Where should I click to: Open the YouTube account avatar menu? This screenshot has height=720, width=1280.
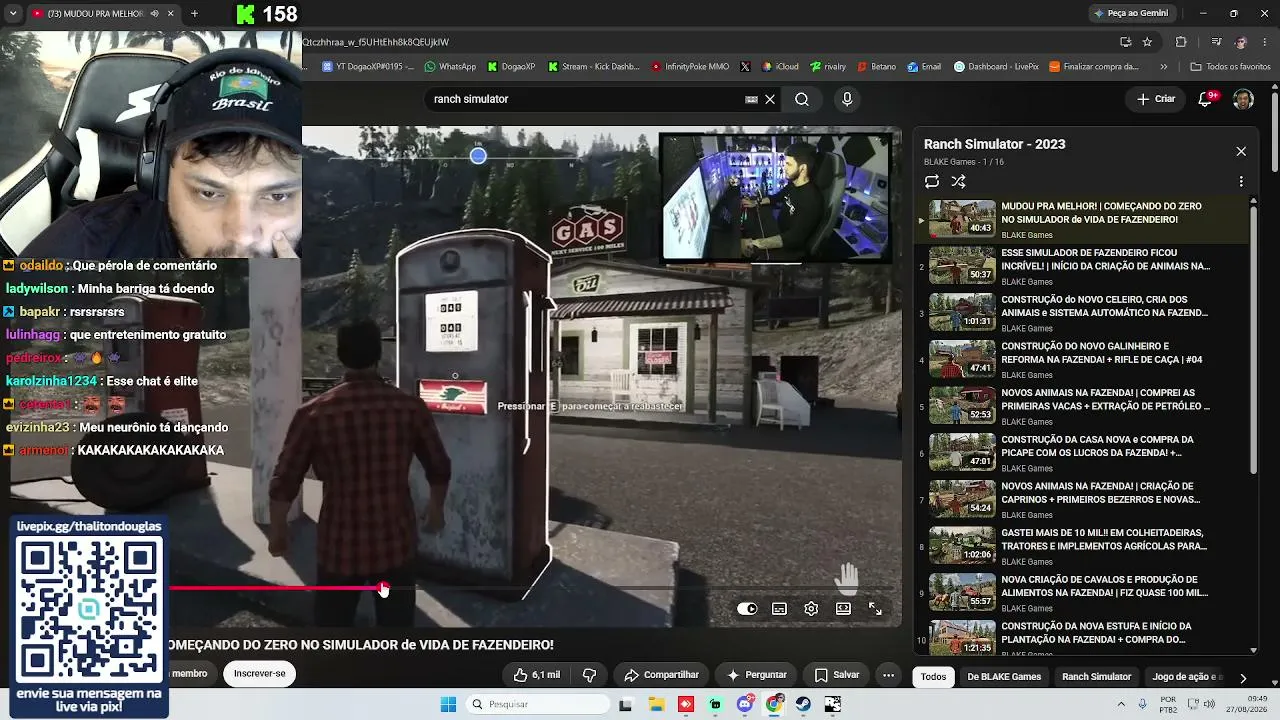coord(1243,99)
